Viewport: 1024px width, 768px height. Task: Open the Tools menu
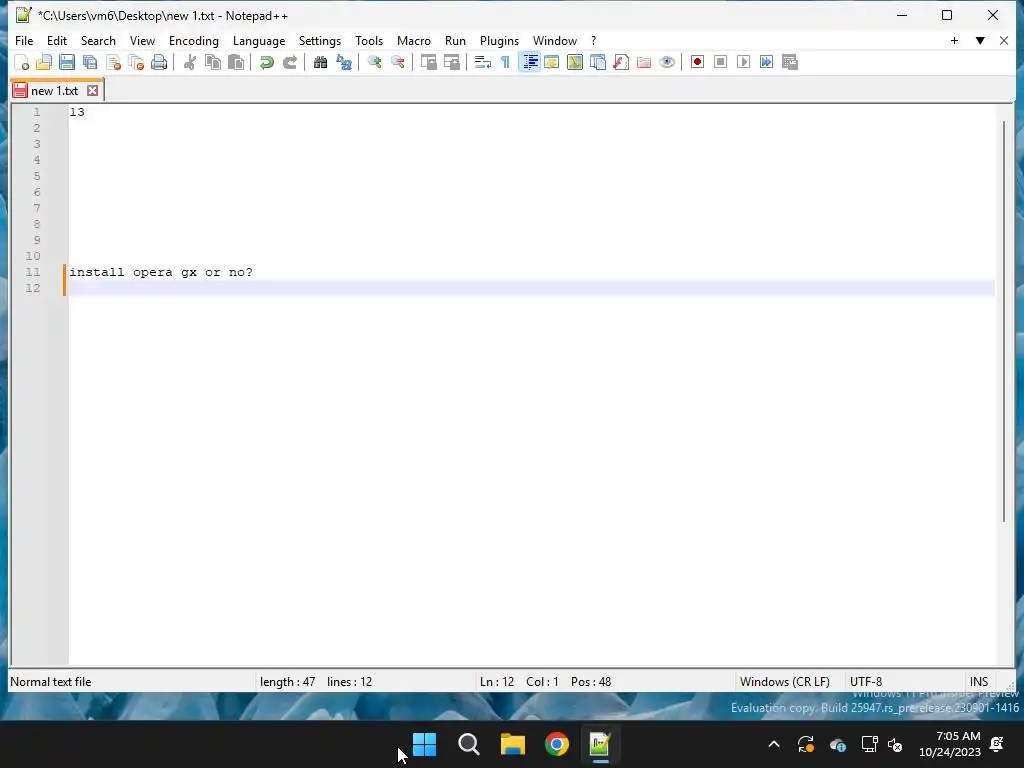coord(369,40)
